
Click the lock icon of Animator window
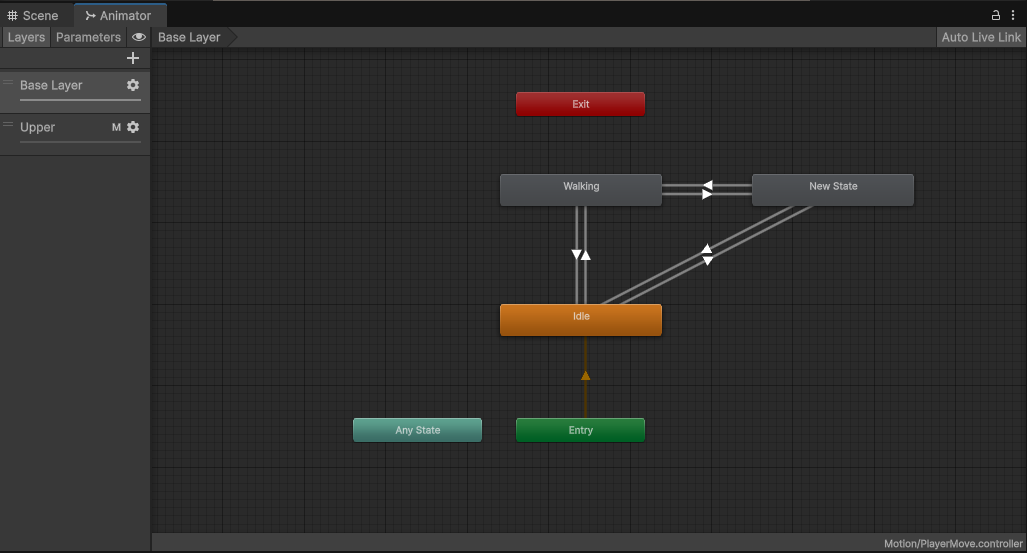(x=996, y=15)
